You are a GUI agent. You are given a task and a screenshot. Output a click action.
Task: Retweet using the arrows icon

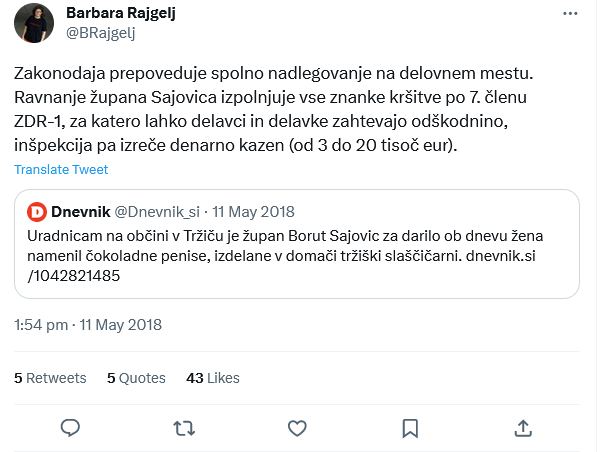[184, 428]
